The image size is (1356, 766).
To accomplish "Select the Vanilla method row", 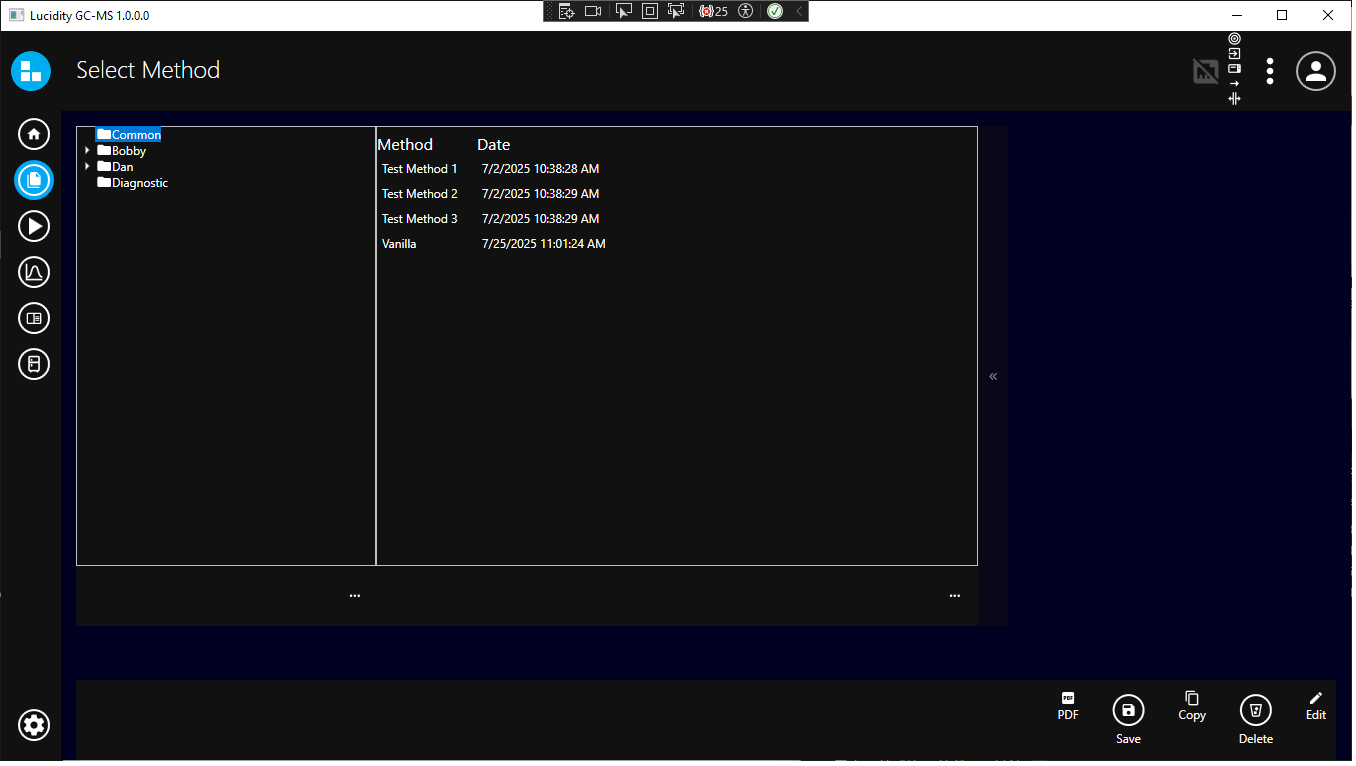I will tap(399, 244).
